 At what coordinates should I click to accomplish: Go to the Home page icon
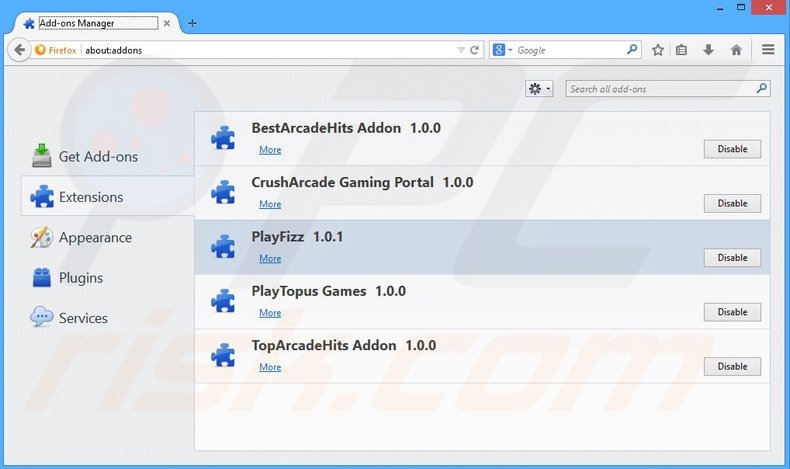(736, 50)
